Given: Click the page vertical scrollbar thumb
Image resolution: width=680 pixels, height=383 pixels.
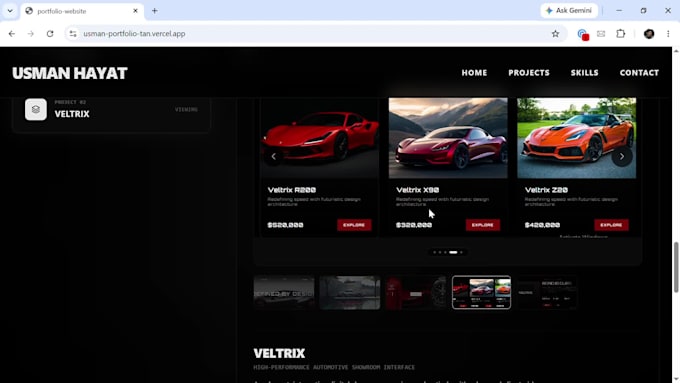Looking at the screenshot, I should [x=676, y=268].
